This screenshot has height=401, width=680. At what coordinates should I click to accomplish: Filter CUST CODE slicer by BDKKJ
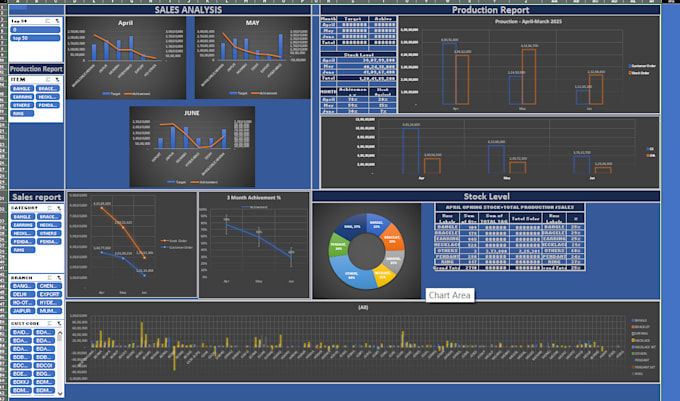click(21, 382)
